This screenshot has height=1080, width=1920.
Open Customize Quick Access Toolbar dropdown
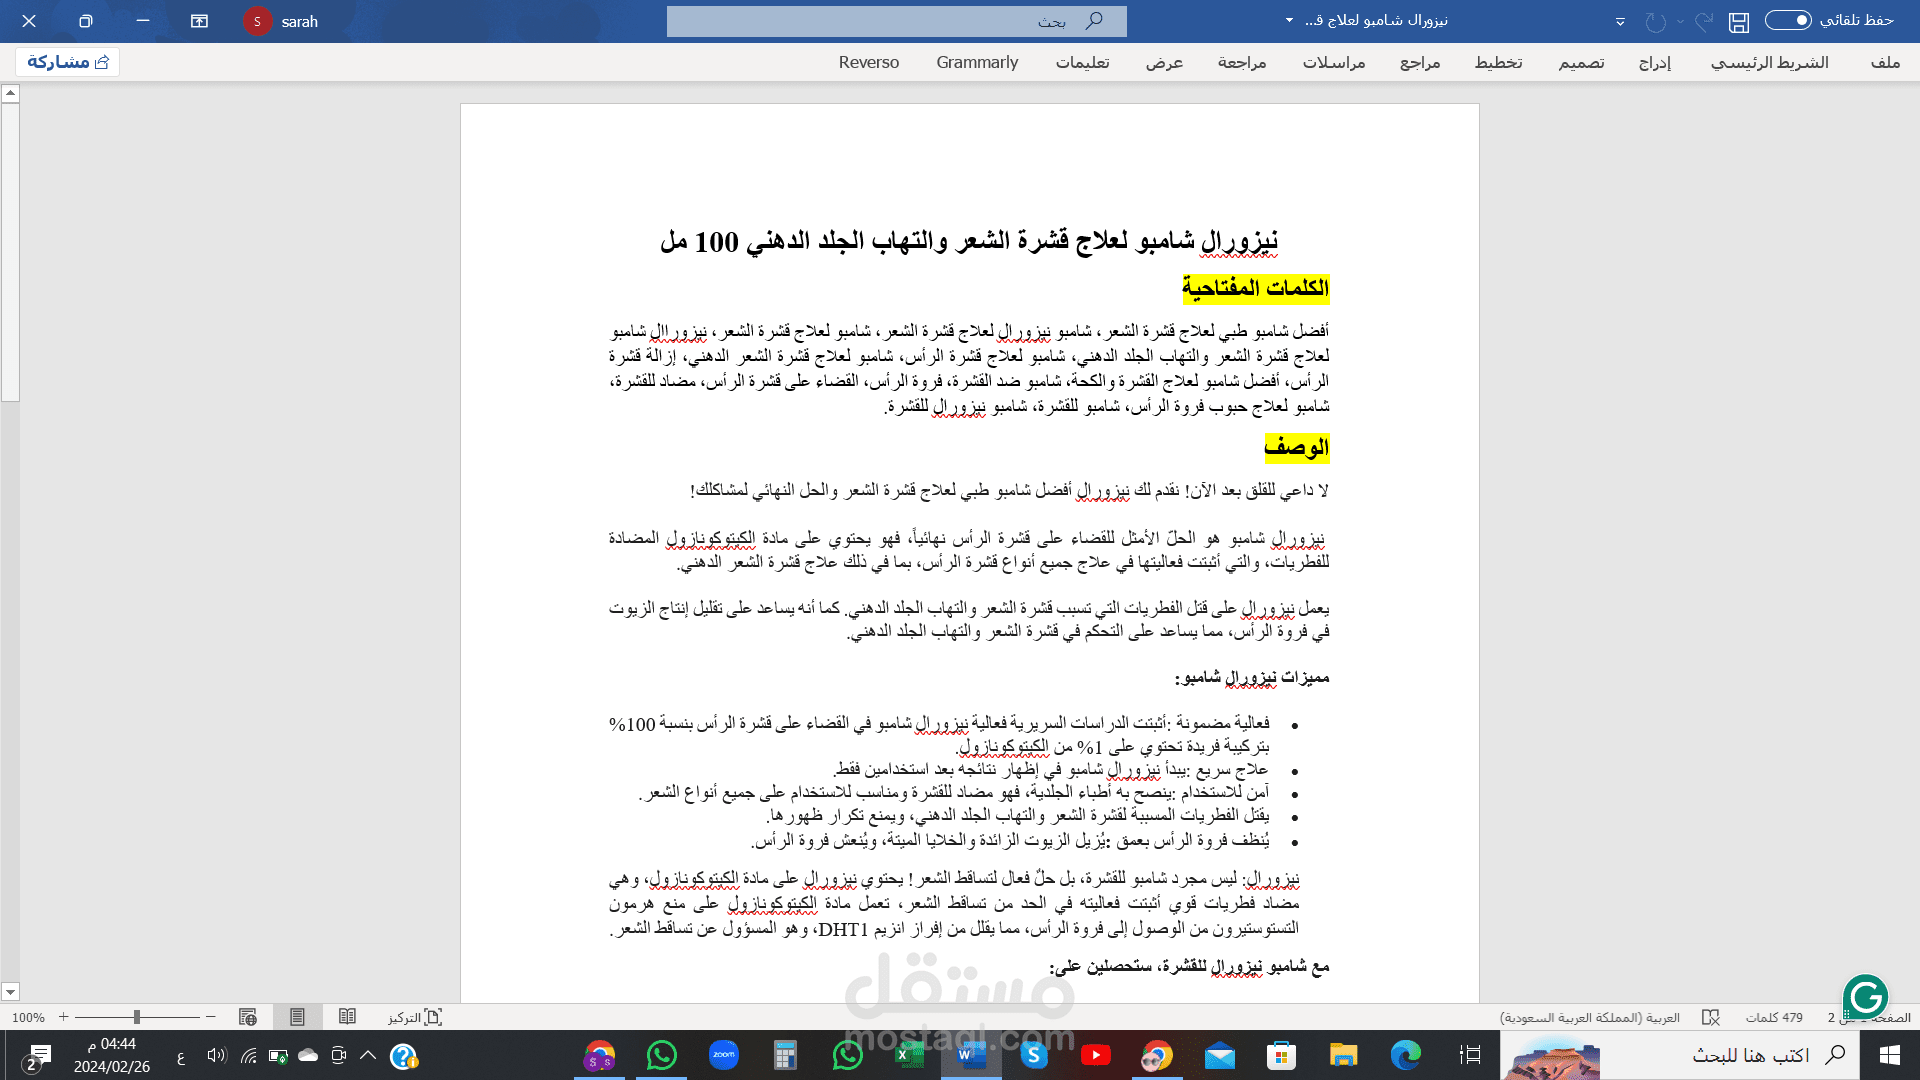(1620, 21)
